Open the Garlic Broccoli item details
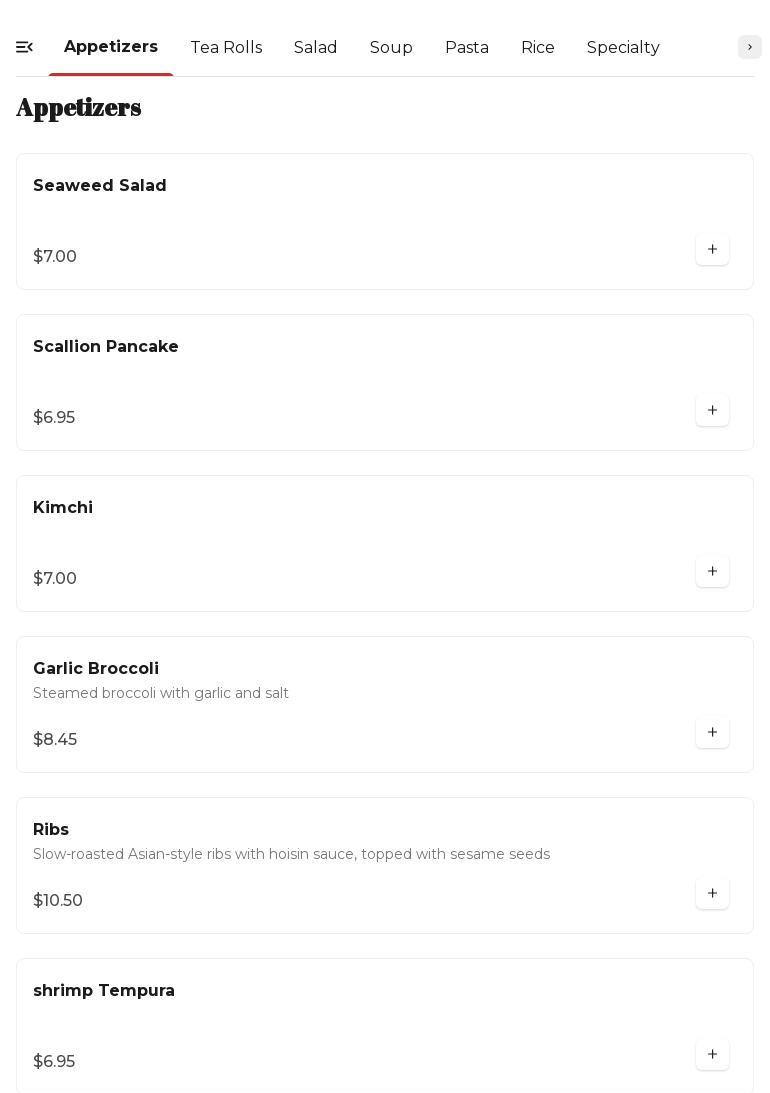Viewport: 770px width, 1093px height. (96, 669)
